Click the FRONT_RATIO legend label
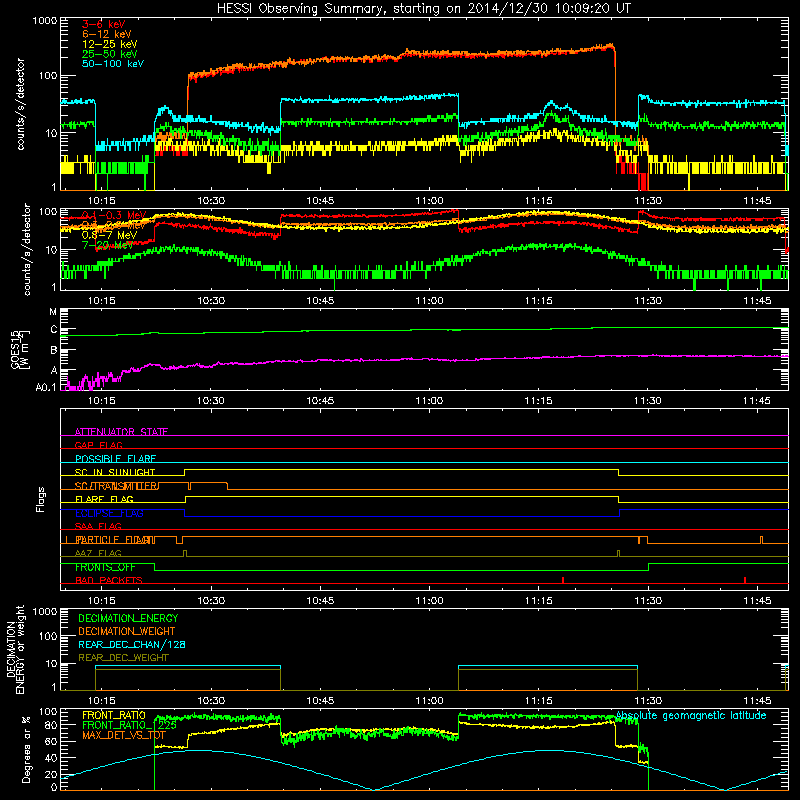The height and width of the screenshot is (800, 800). point(114,715)
